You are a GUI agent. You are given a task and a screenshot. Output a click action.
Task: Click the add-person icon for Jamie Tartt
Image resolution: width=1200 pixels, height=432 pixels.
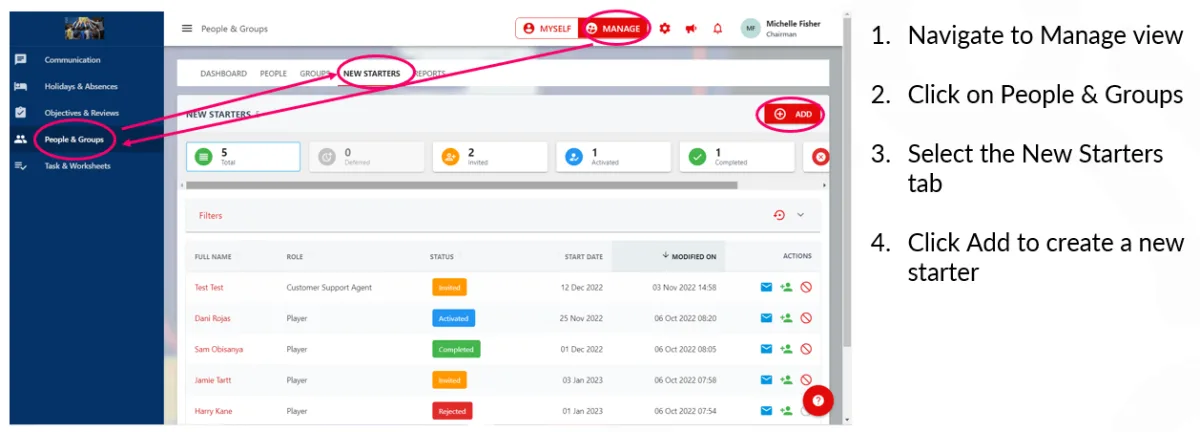pos(786,380)
